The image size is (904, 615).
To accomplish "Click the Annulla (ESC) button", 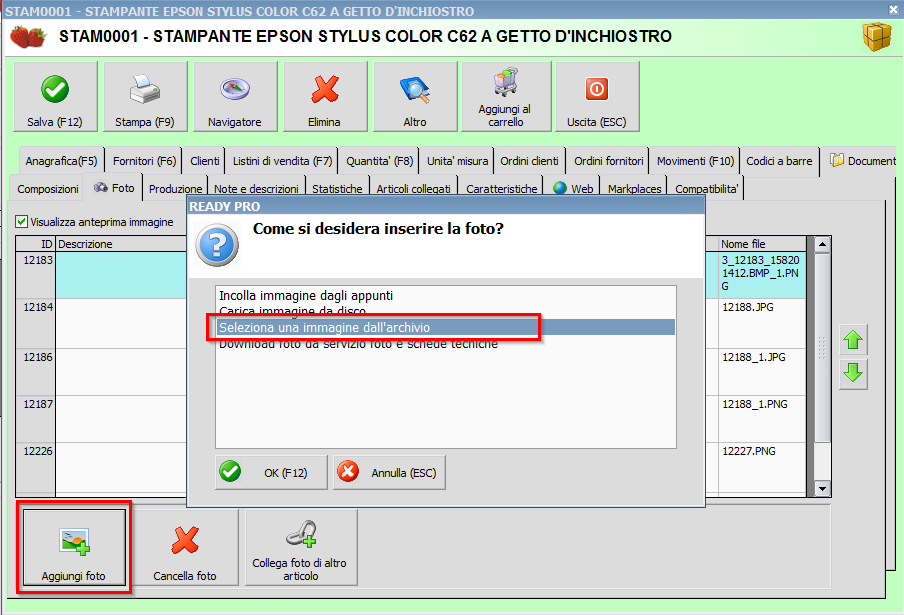I will pos(389,473).
